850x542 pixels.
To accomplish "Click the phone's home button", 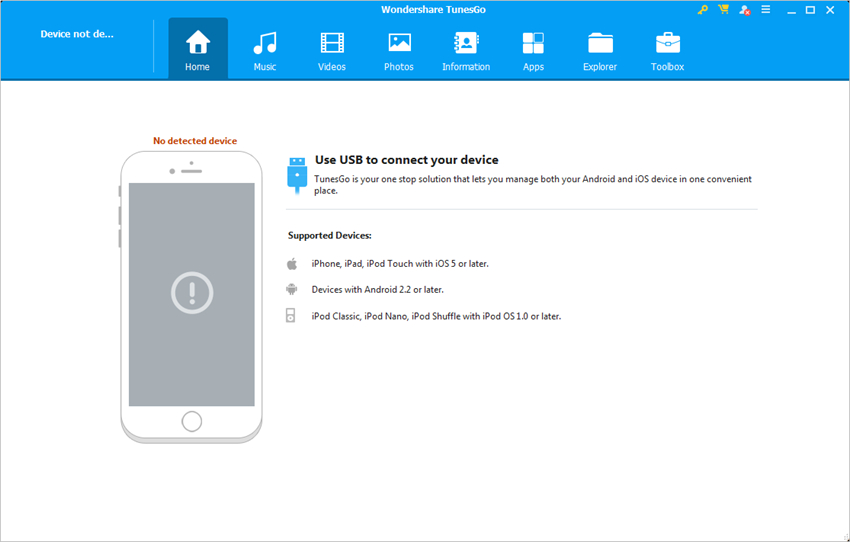I will 191,420.
